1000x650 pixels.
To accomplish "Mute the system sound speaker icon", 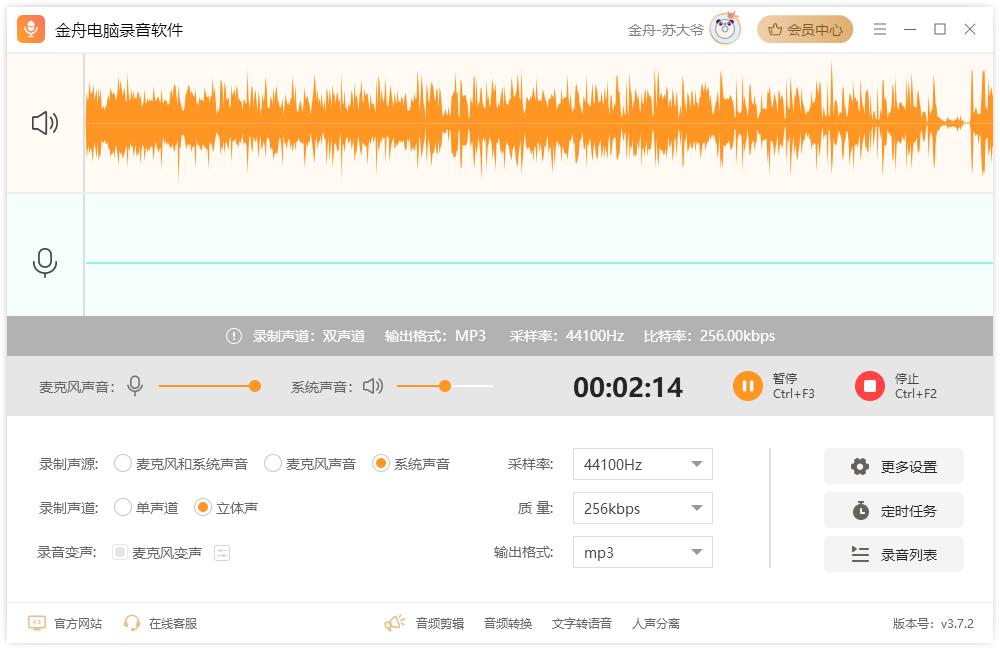I will pos(373,386).
